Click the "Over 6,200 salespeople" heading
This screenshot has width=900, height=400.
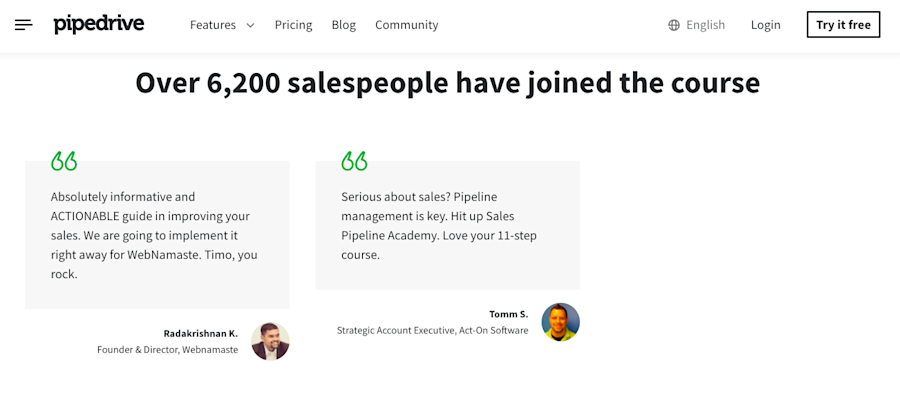448,83
